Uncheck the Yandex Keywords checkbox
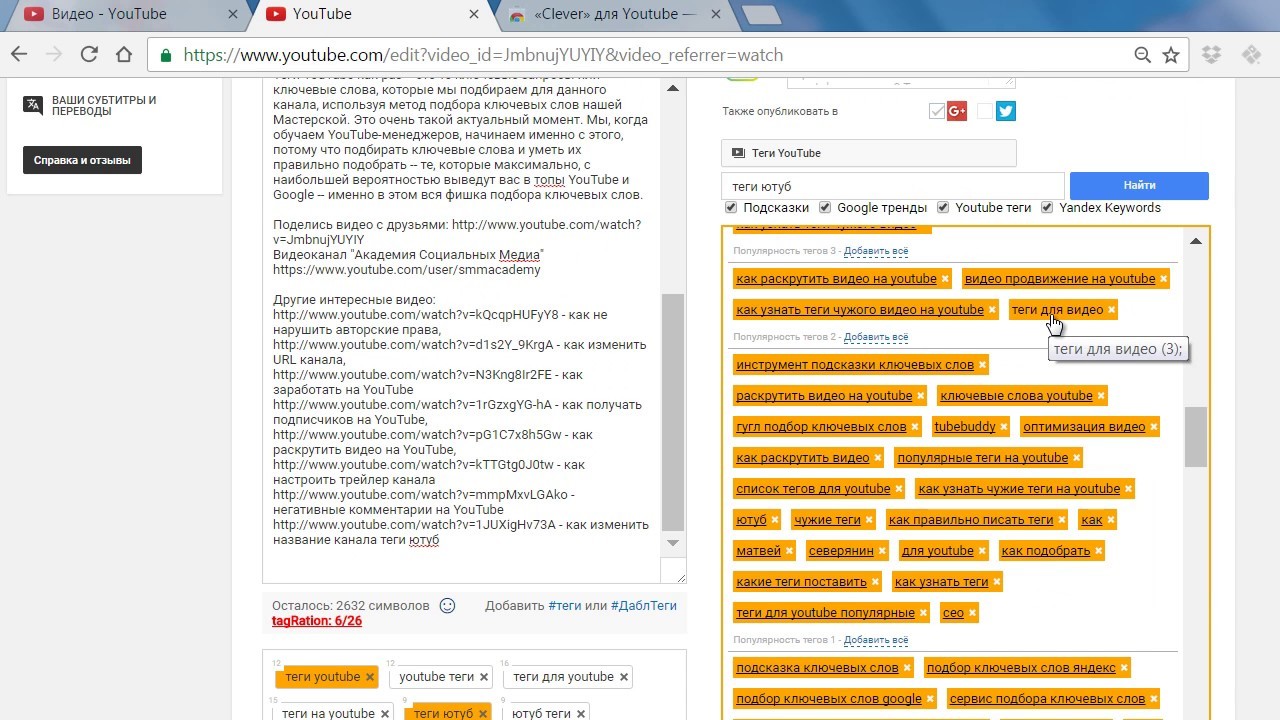 (1047, 208)
